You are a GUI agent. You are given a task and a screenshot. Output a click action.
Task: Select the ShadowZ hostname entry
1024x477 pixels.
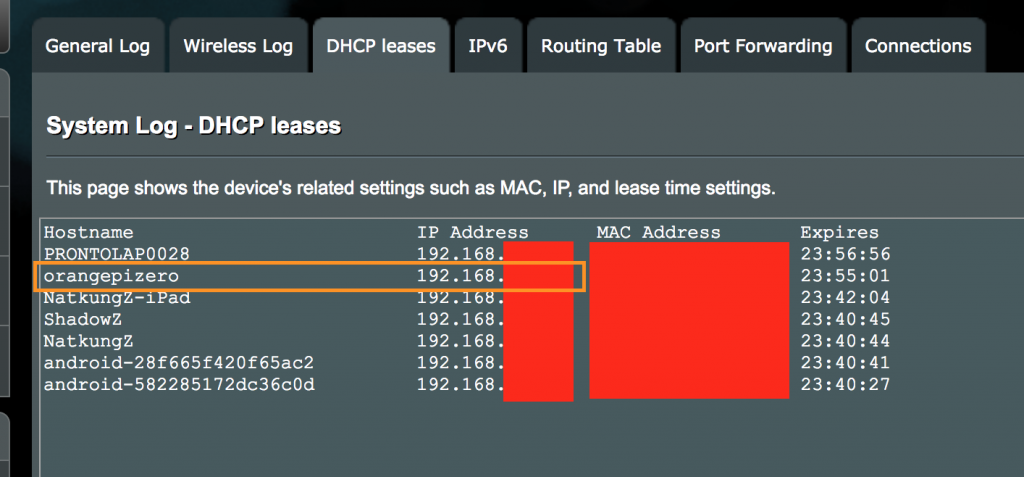pyautogui.click(x=82, y=320)
